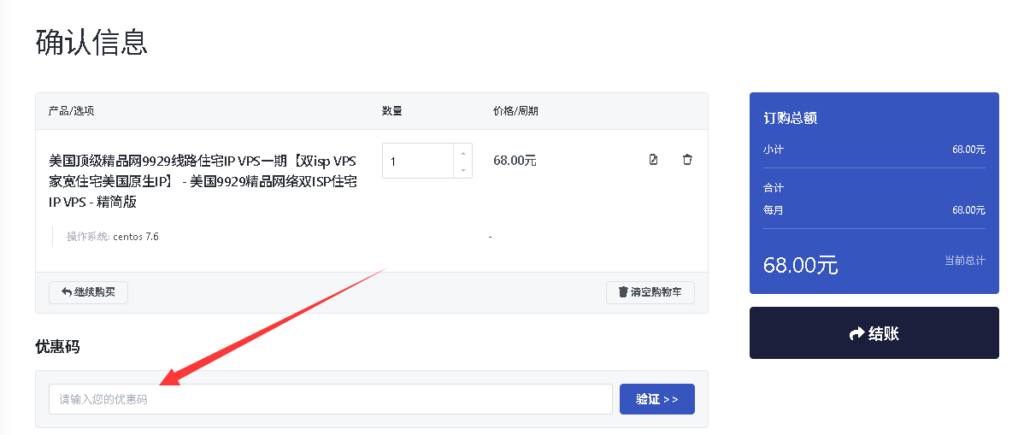This screenshot has width=1024, height=435.
Task: Click the 操作系统: centos 7.6 option text
Action: (x=112, y=237)
